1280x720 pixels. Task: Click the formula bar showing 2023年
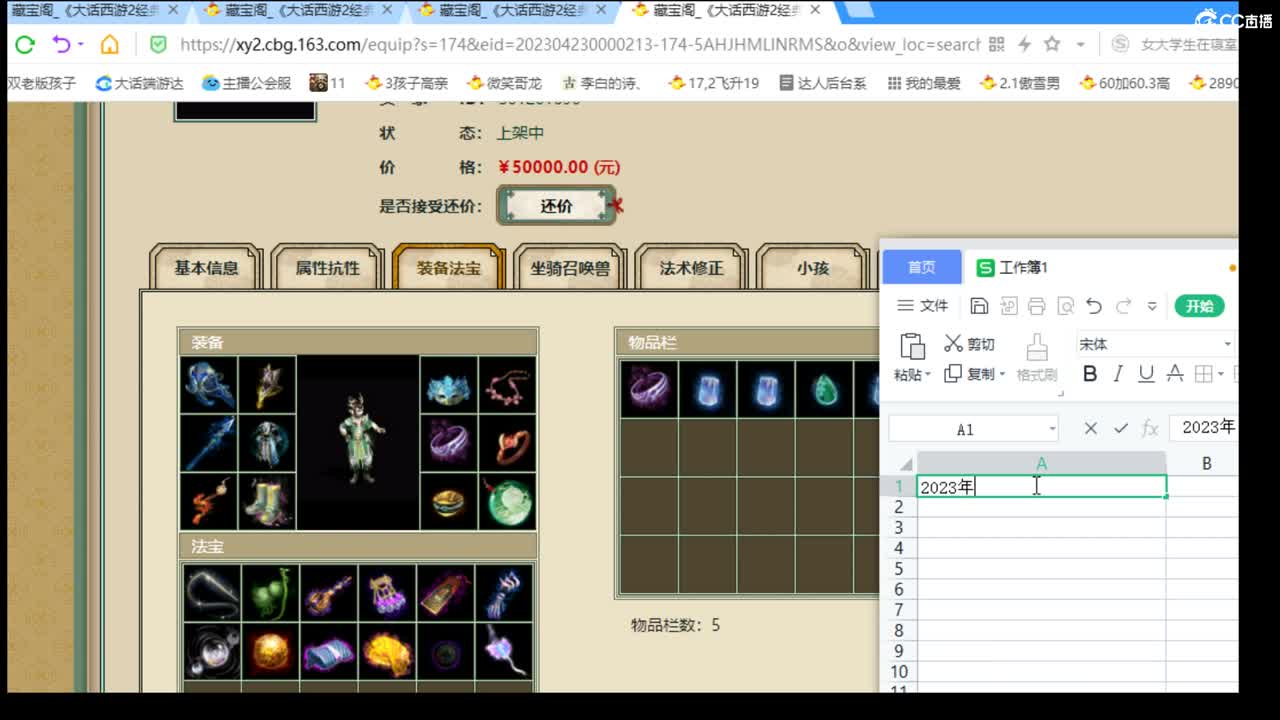[x=1203, y=428]
